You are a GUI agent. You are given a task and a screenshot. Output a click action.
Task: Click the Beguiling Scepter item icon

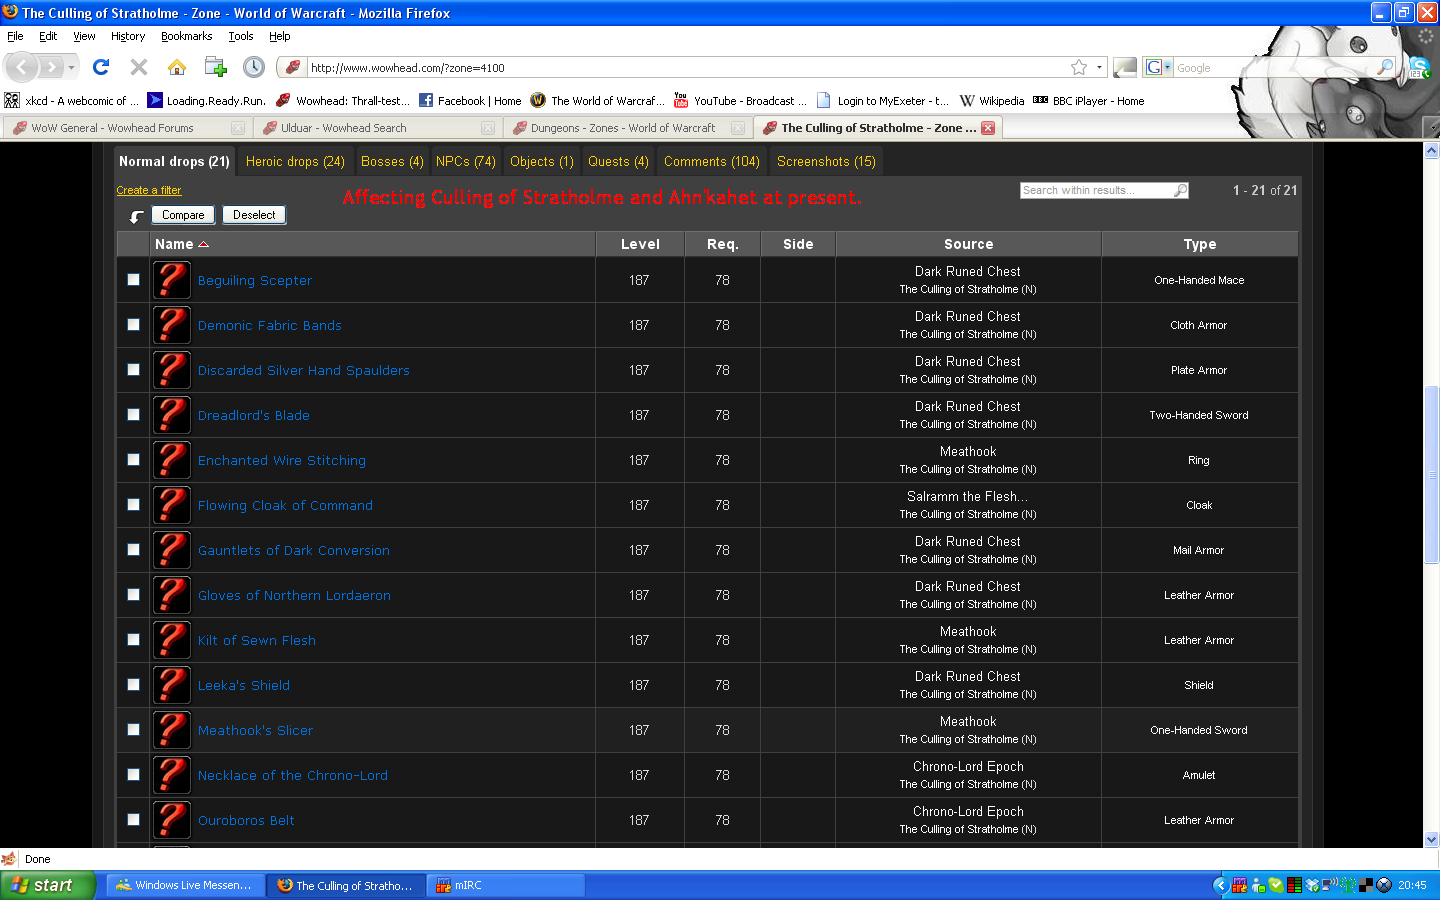(x=172, y=280)
